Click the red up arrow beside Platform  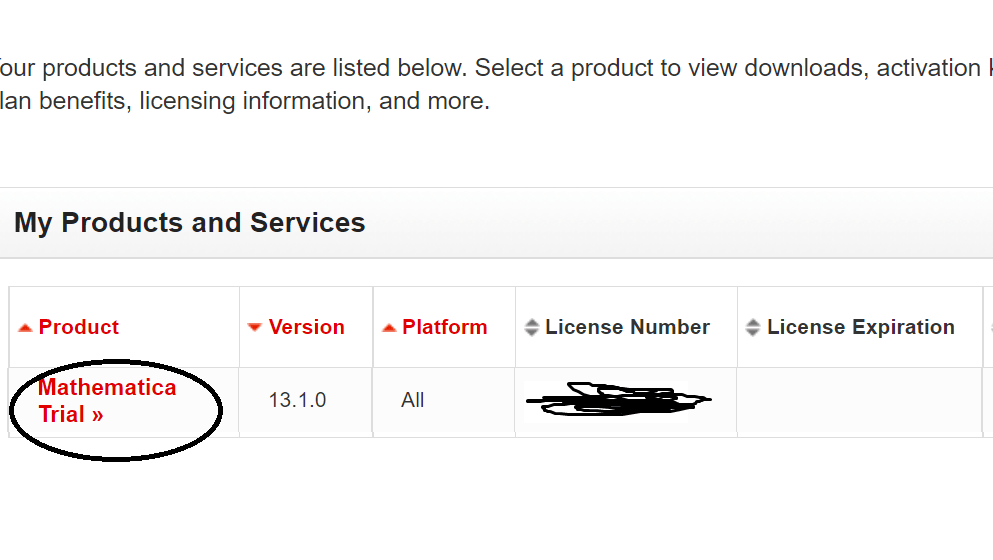(x=389, y=328)
